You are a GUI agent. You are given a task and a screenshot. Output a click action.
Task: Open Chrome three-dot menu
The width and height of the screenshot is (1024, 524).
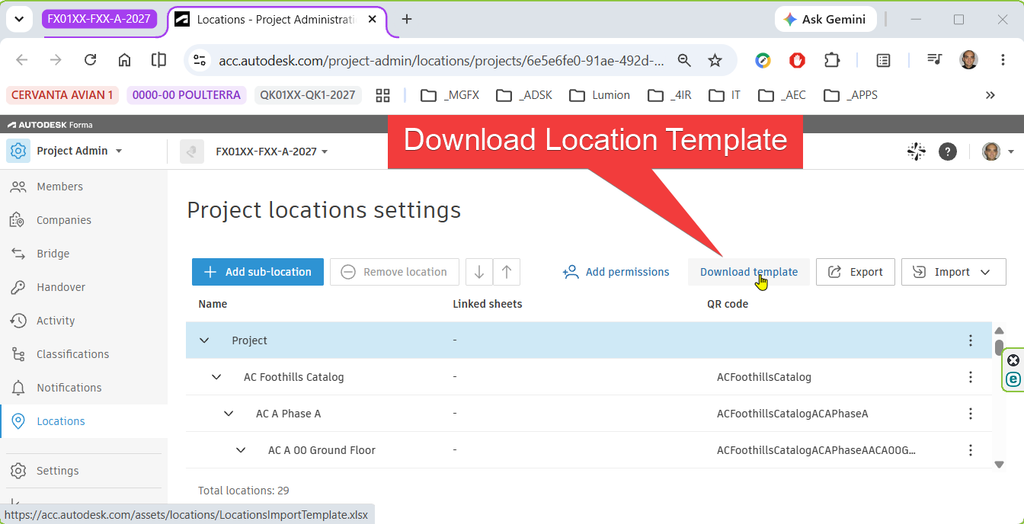coord(1003,60)
